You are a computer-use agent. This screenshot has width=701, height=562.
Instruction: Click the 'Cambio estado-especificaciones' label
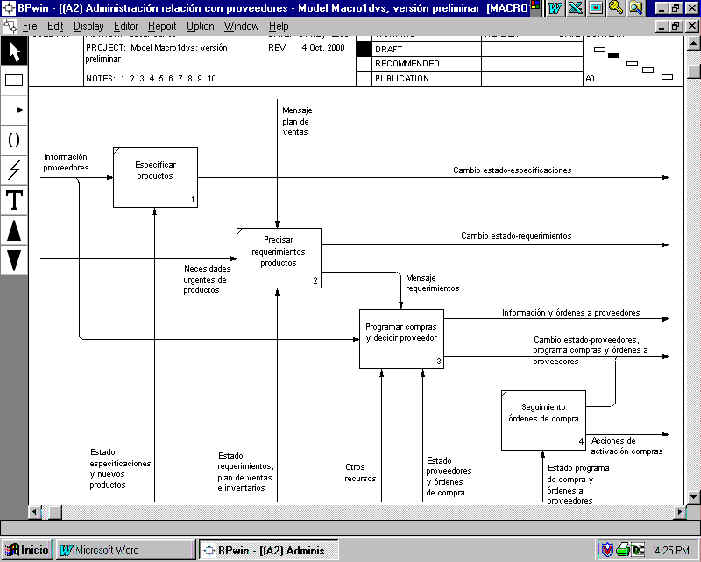tap(512, 170)
